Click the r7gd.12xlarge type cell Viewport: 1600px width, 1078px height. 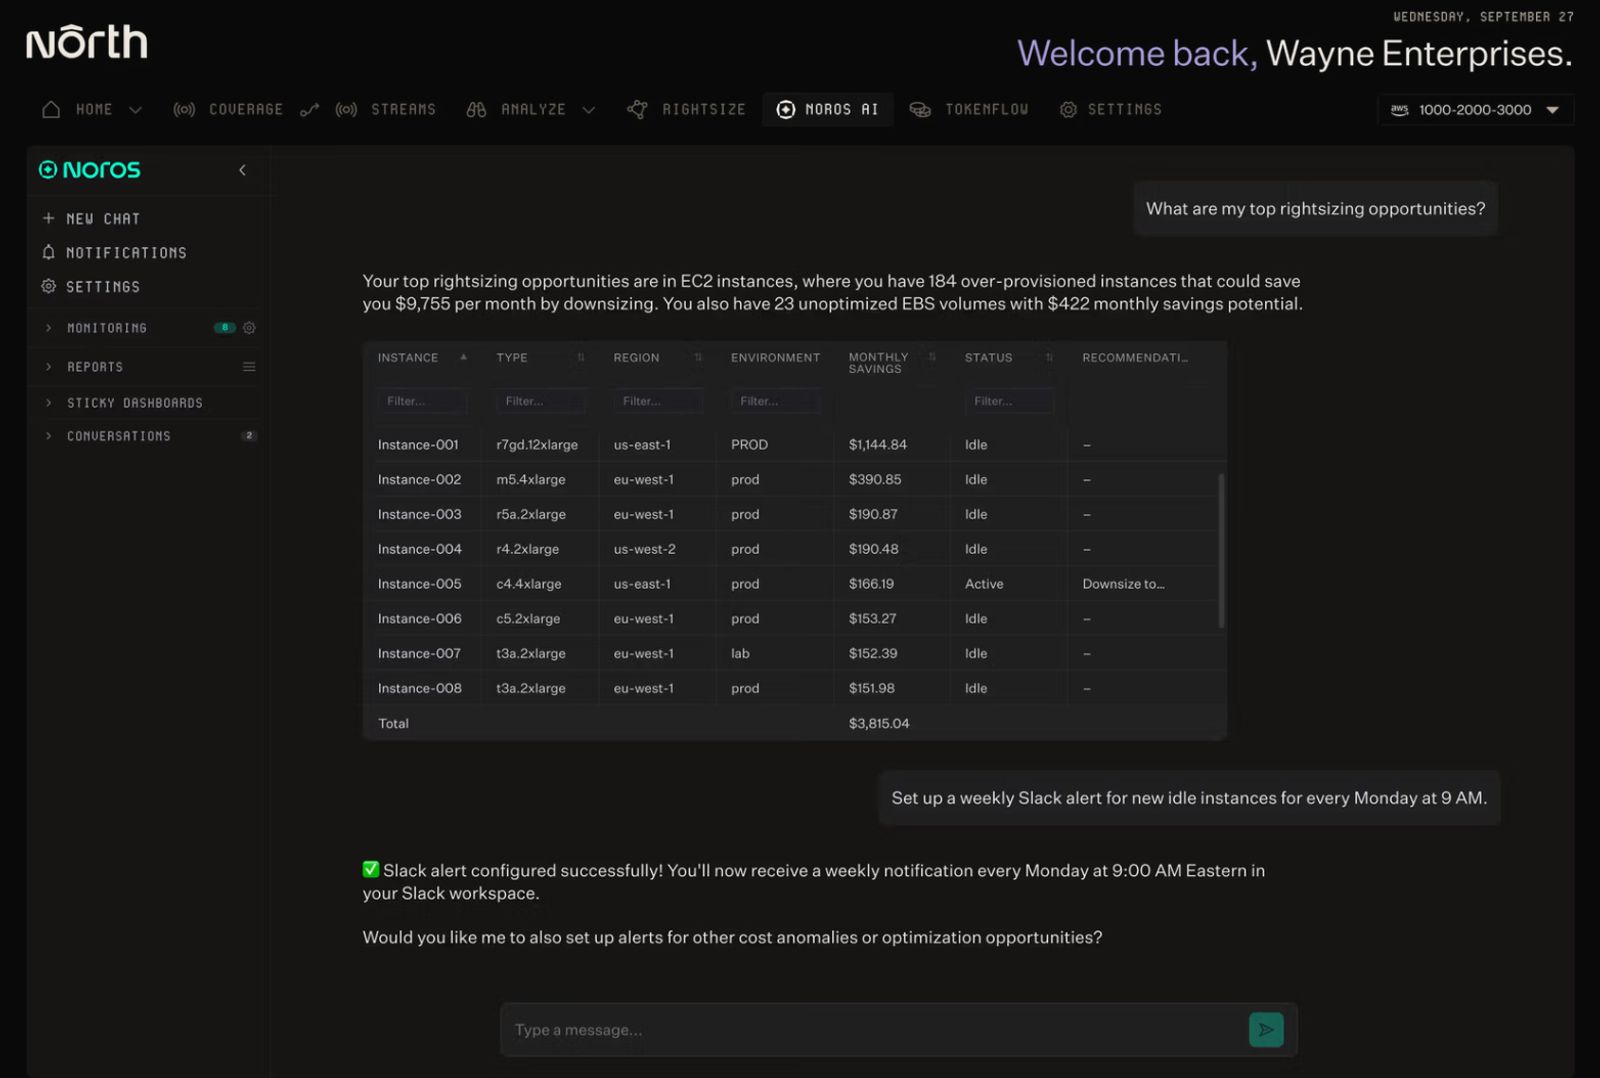point(537,445)
